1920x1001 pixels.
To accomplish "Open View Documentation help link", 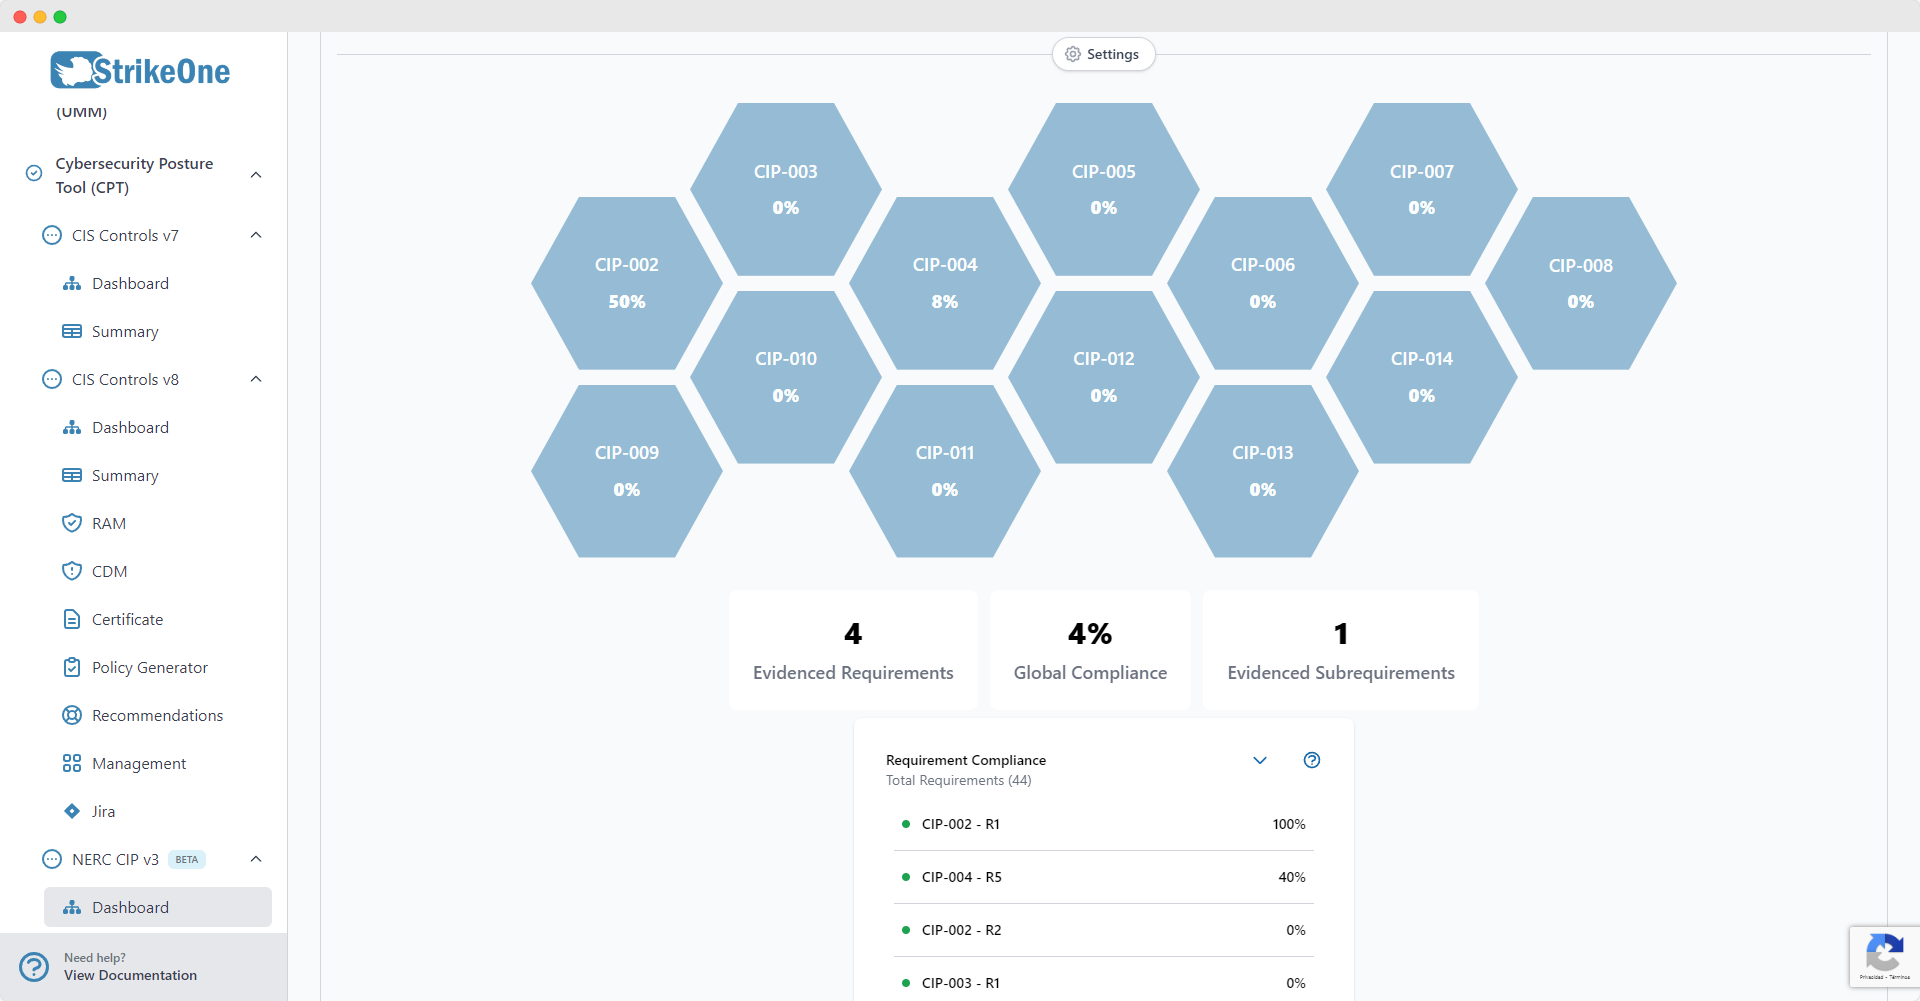I will tap(130, 975).
